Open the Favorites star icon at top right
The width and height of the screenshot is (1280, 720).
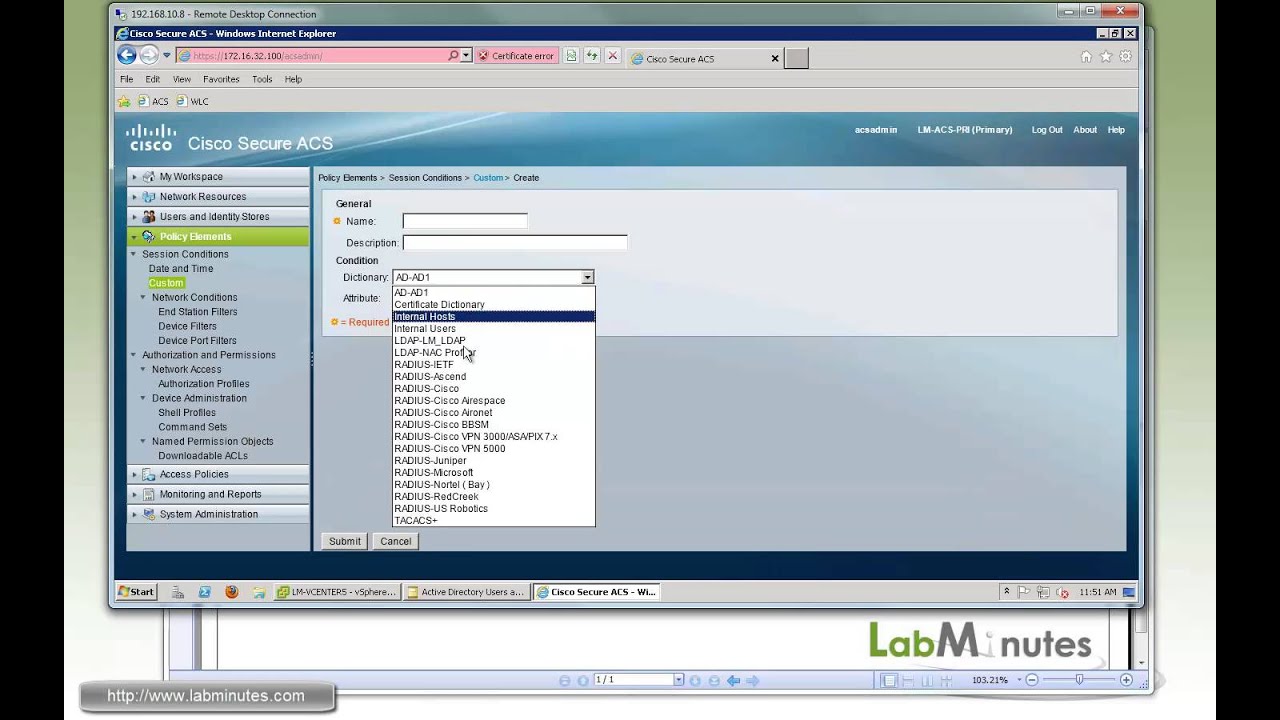[x=1106, y=57]
